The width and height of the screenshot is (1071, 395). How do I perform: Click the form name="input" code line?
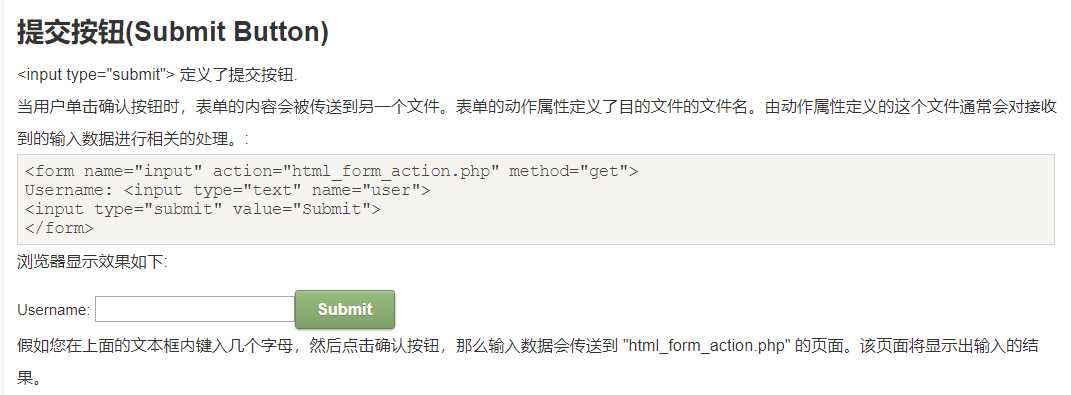coord(331,171)
